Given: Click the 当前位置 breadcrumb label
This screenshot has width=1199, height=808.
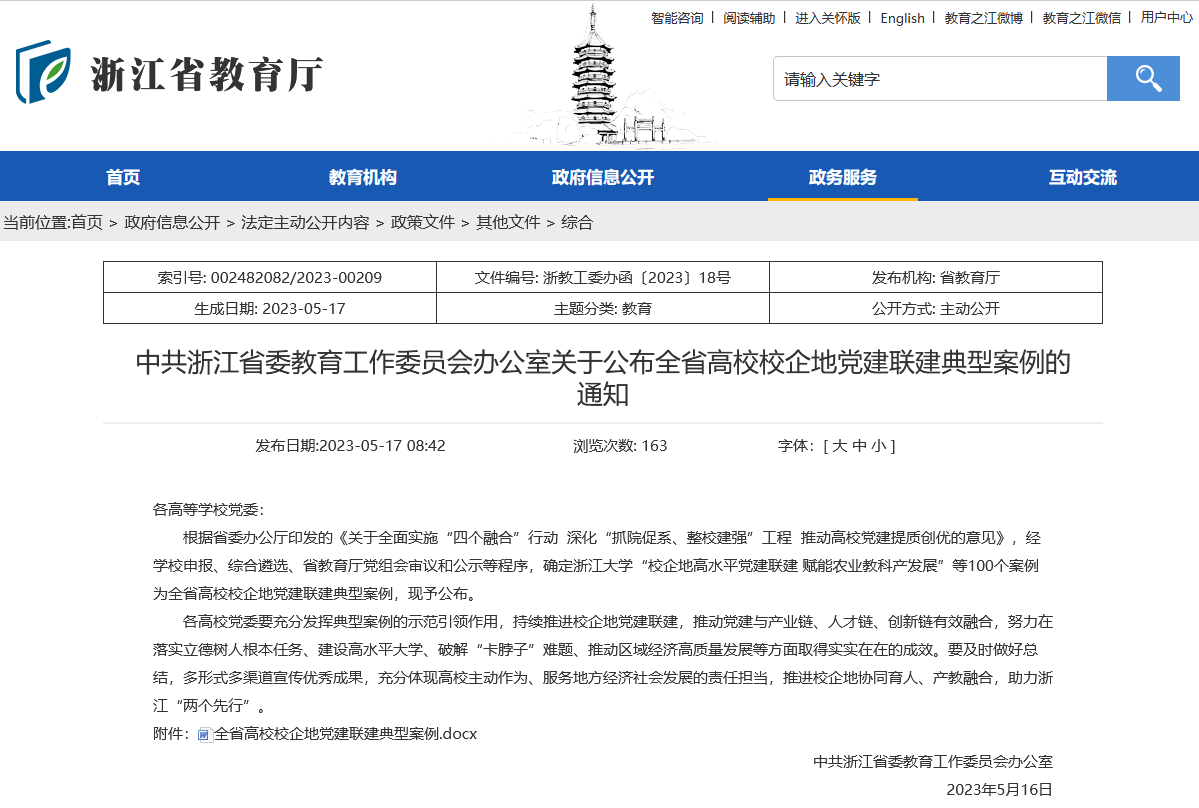Looking at the screenshot, I should click(35, 222).
